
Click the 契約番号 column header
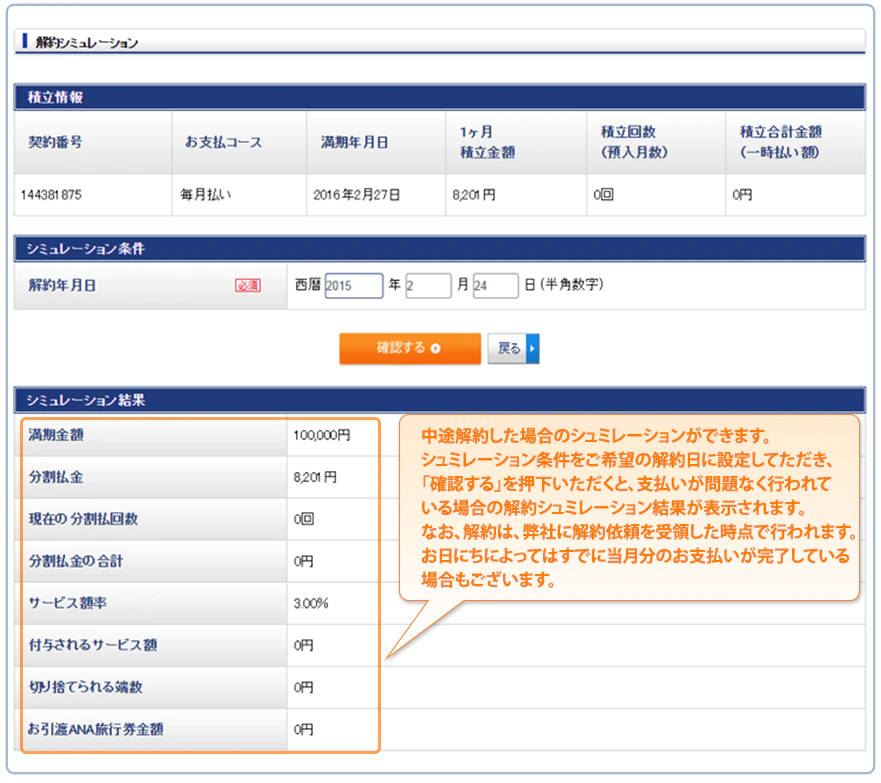55,142
